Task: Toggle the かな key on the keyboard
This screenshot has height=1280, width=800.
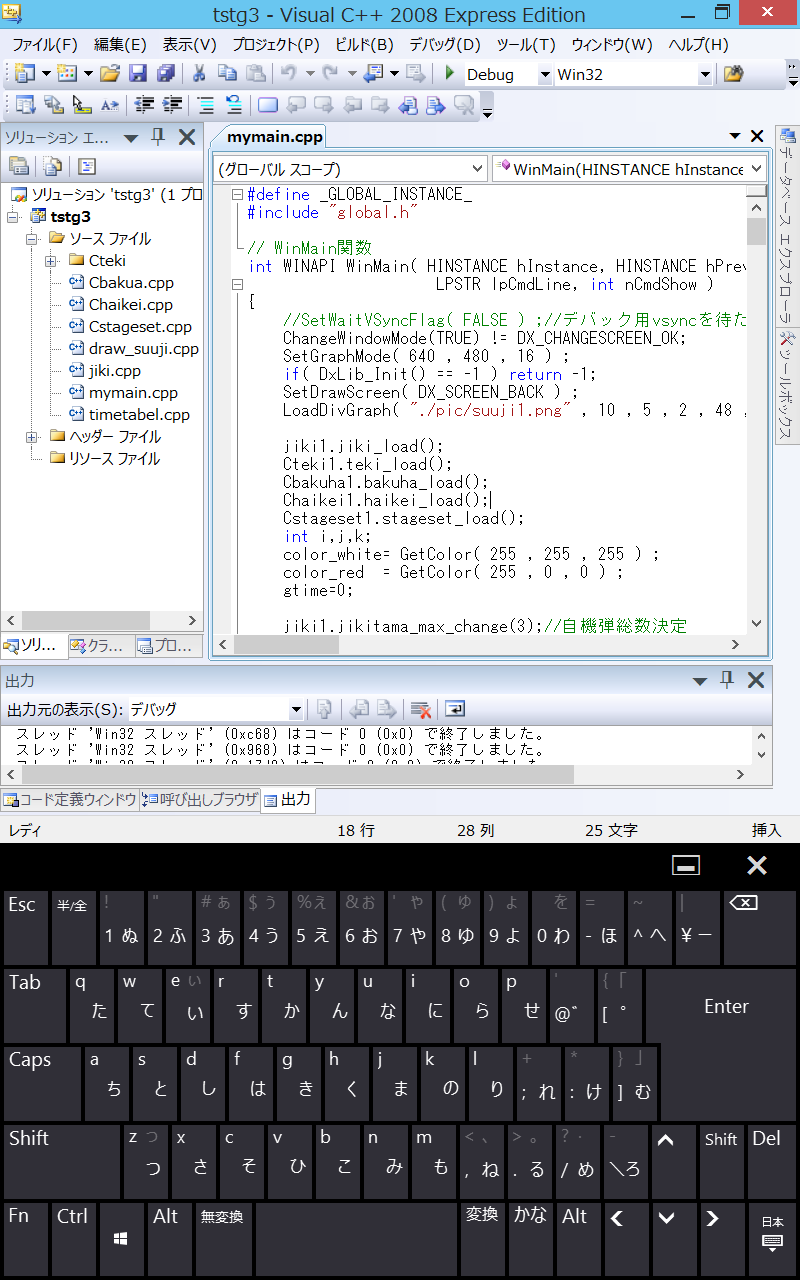Action: (530, 1239)
